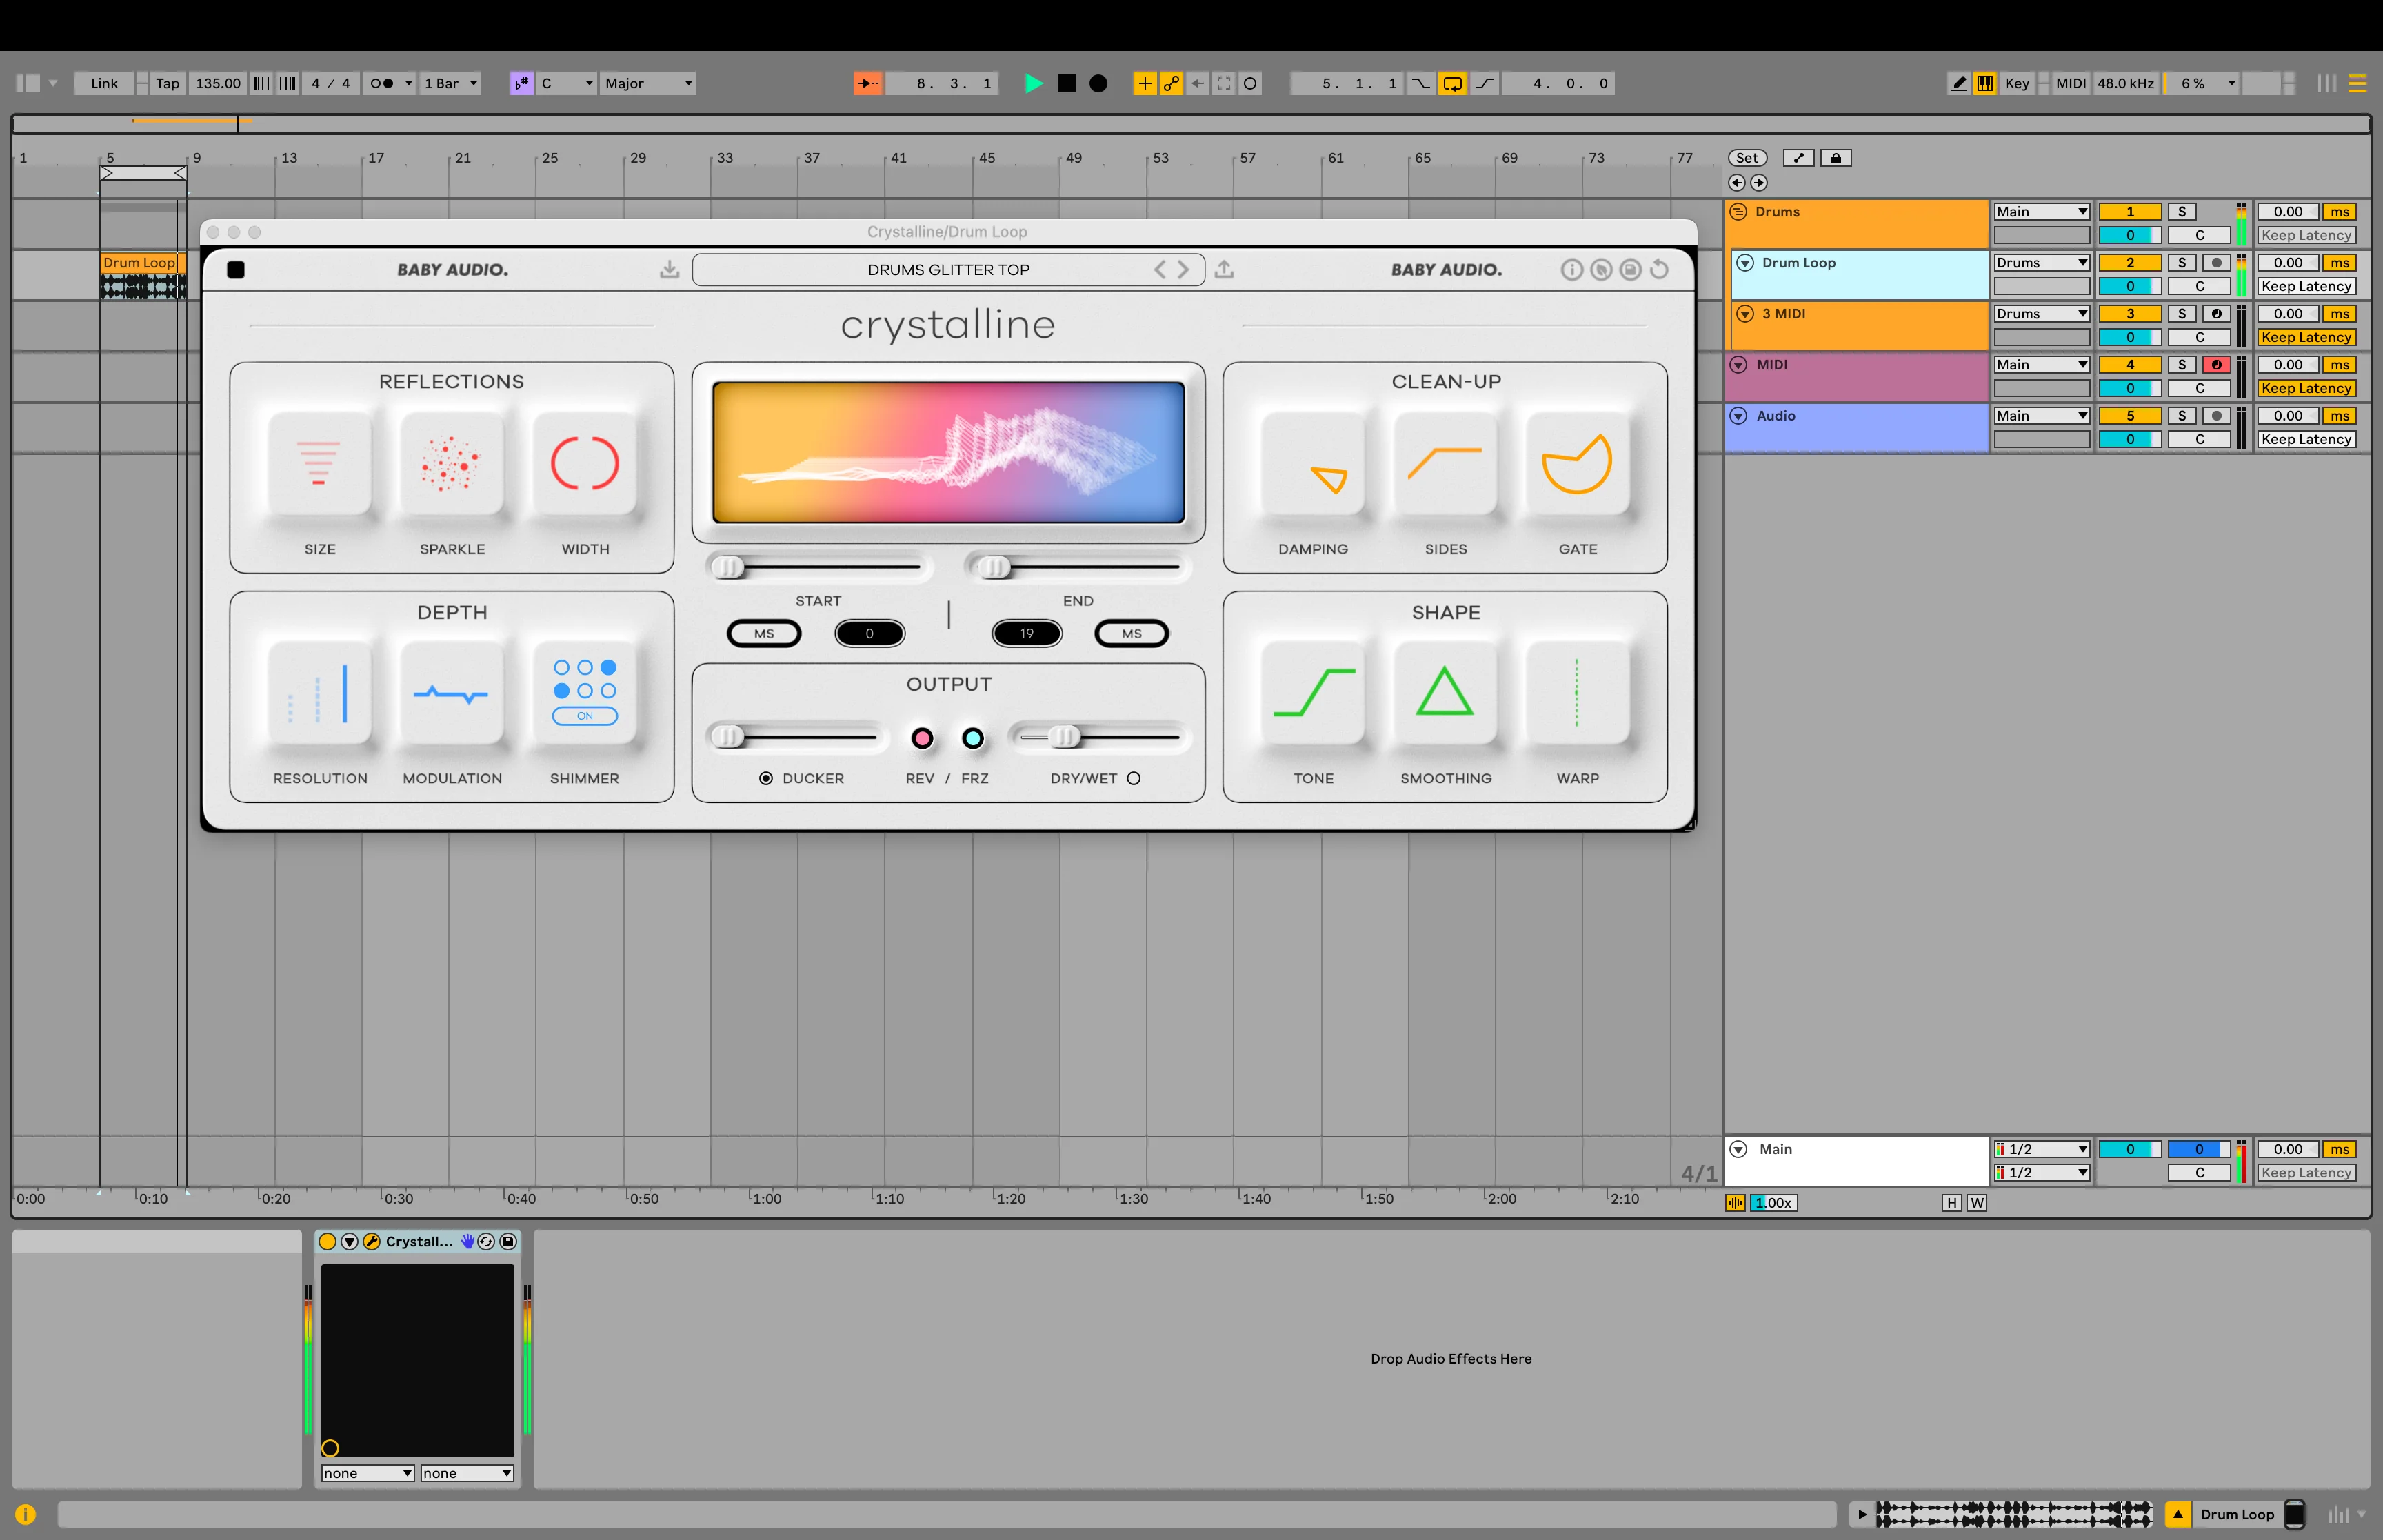Click the Link button

coord(104,84)
